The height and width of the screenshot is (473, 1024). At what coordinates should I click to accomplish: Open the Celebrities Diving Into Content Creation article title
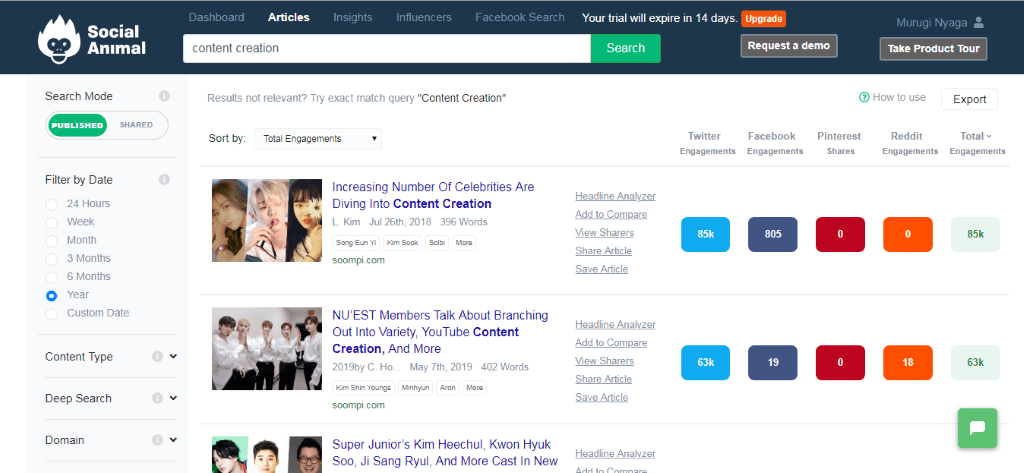coord(433,195)
